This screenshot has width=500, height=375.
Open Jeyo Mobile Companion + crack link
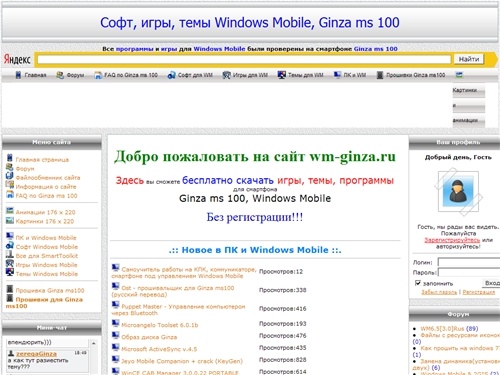(182, 361)
